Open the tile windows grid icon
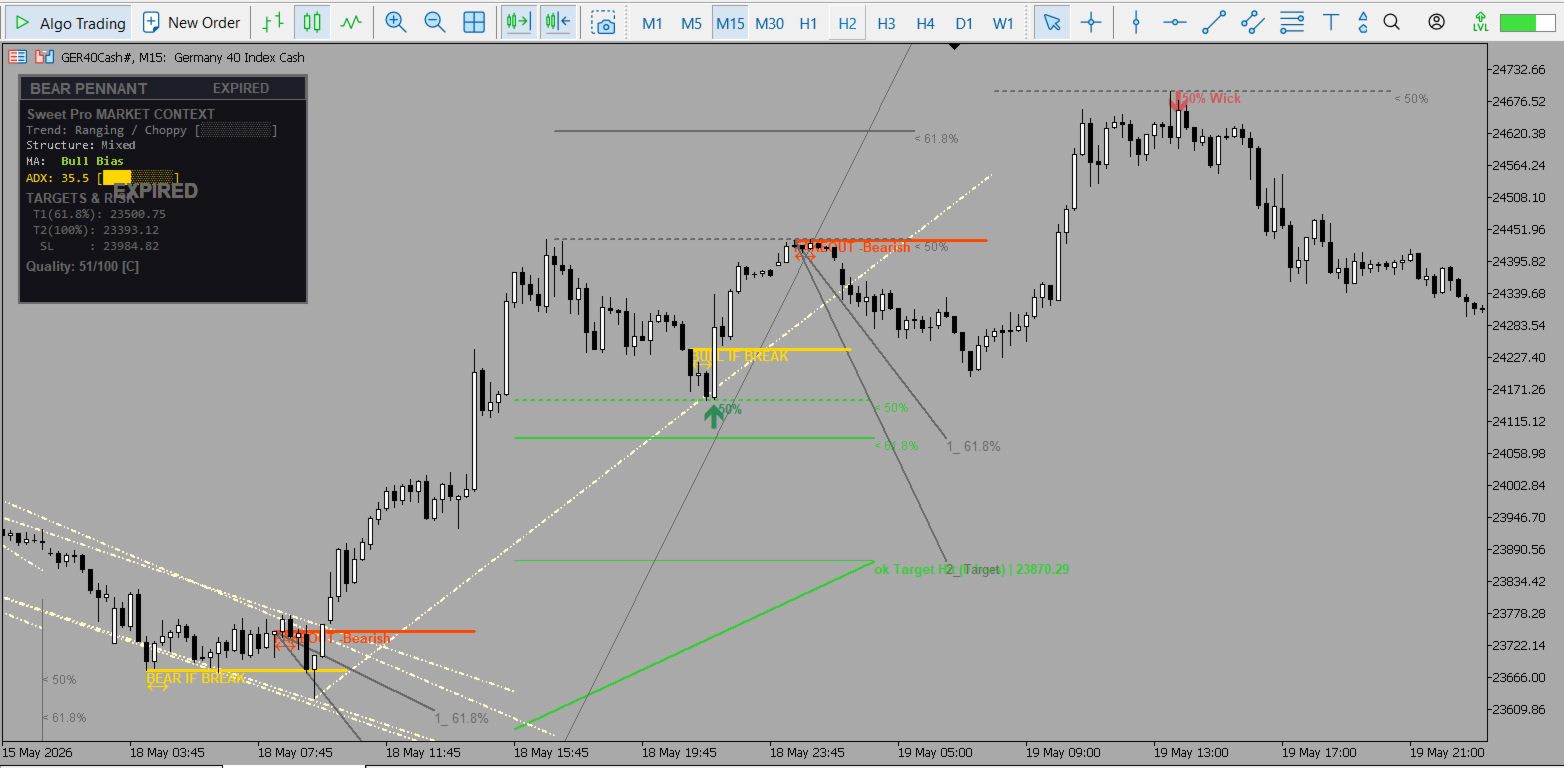The height and width of the screenshot is (768, 1564). tap(474, 22)
